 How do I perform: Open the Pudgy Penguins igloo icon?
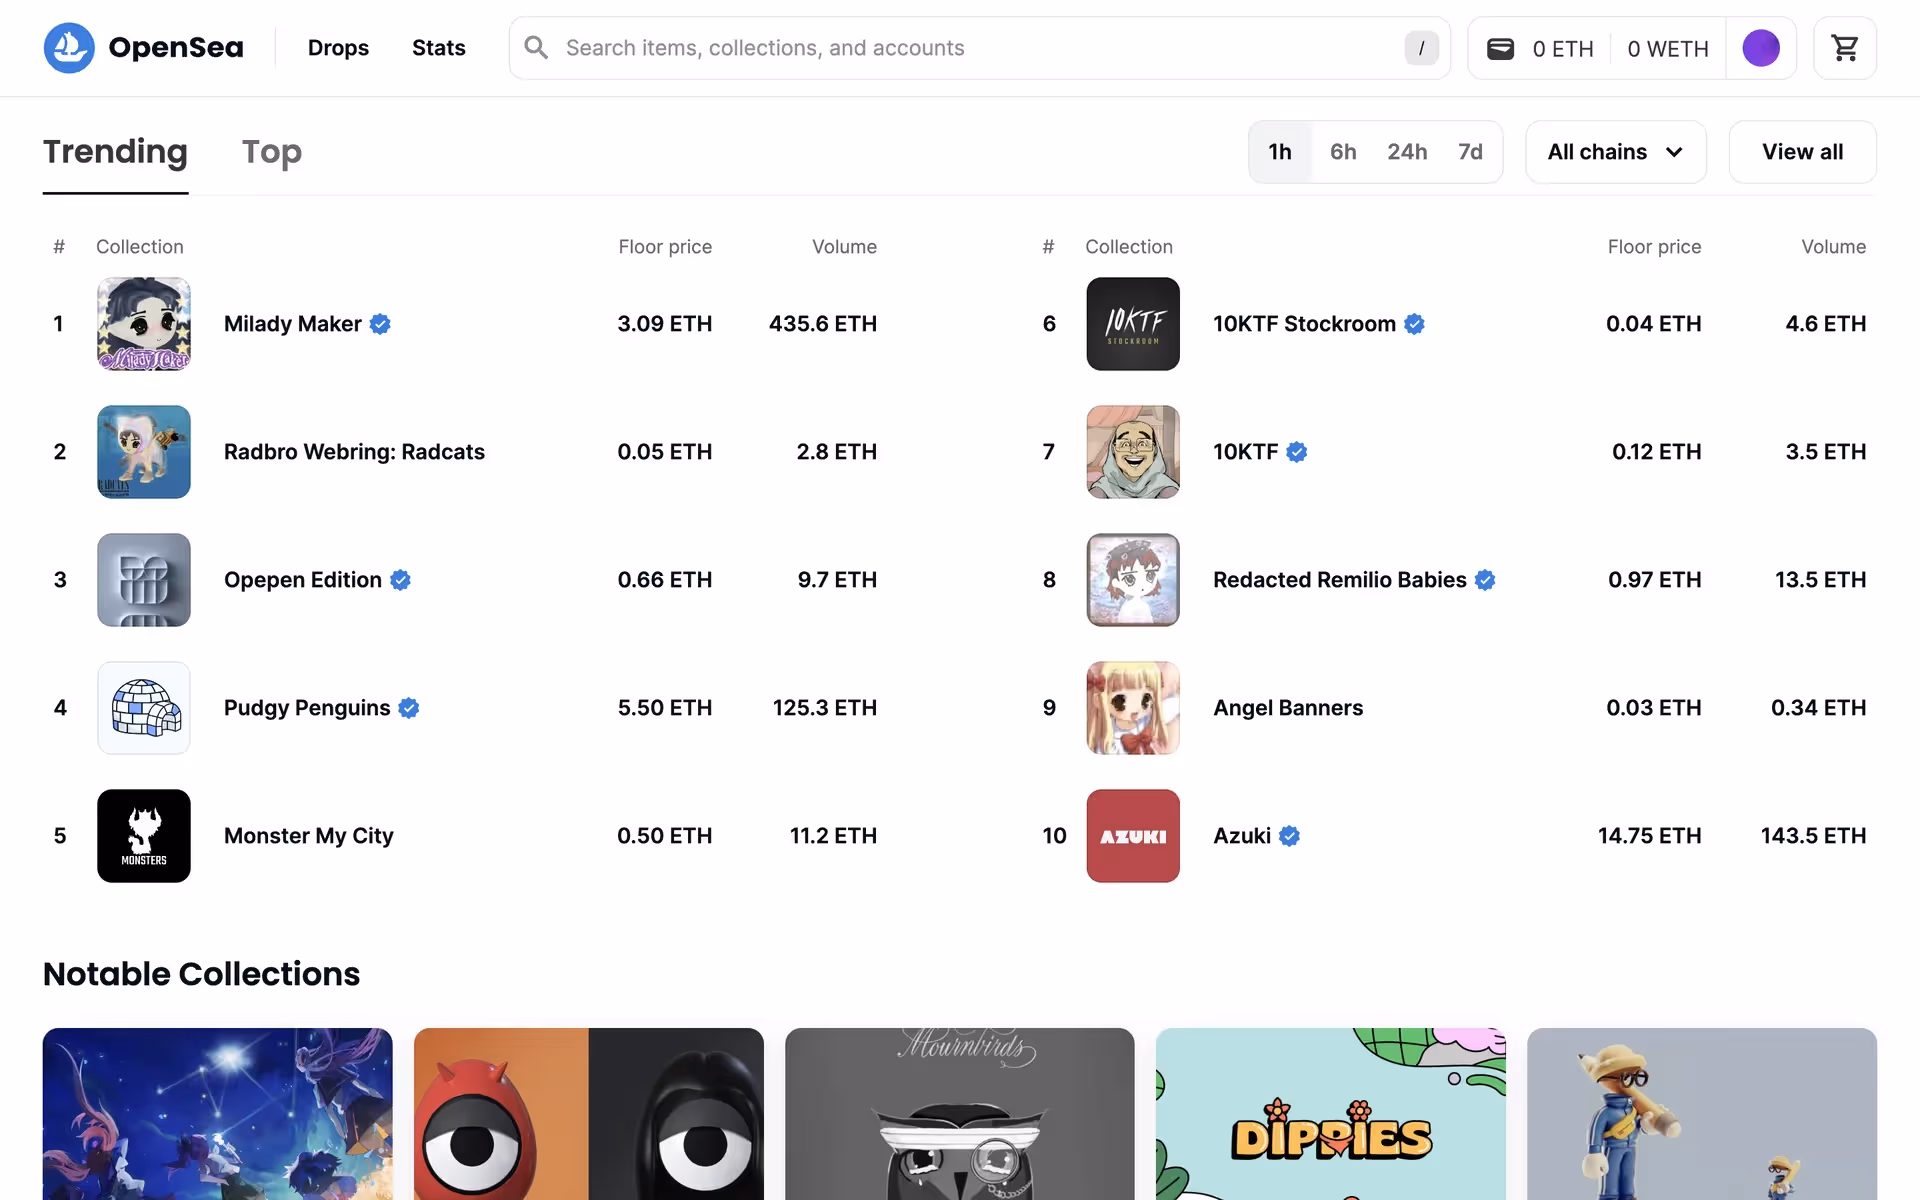click(x=144, y=708)
